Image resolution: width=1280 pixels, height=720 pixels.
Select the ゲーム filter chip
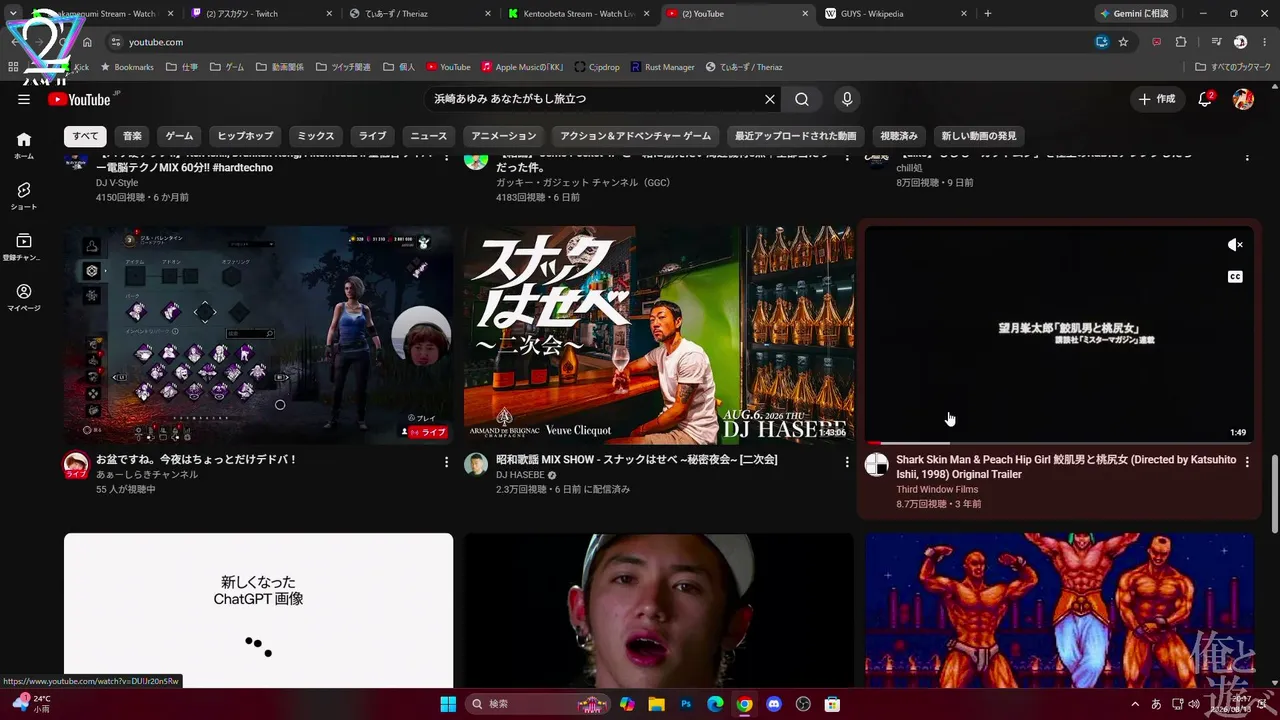coord(179,136)
